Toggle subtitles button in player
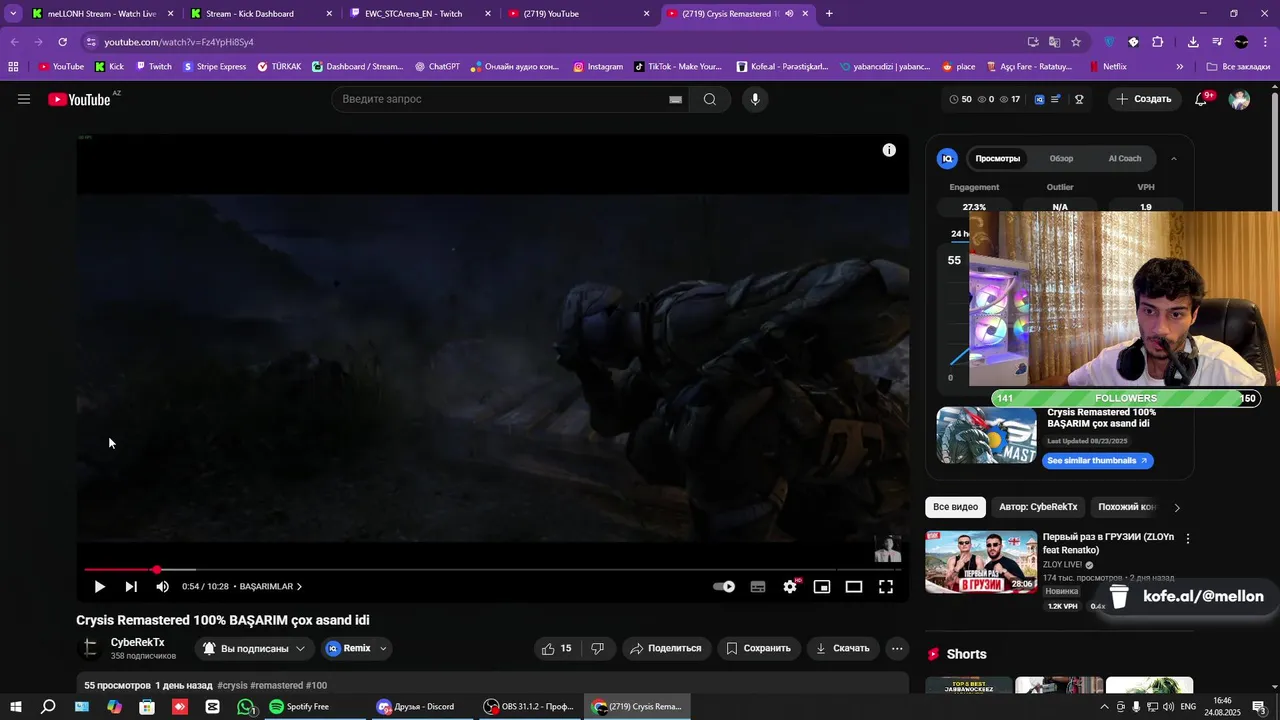This screenshot has width=1280, height=720. pyautogui.click(x=758, y=587)
